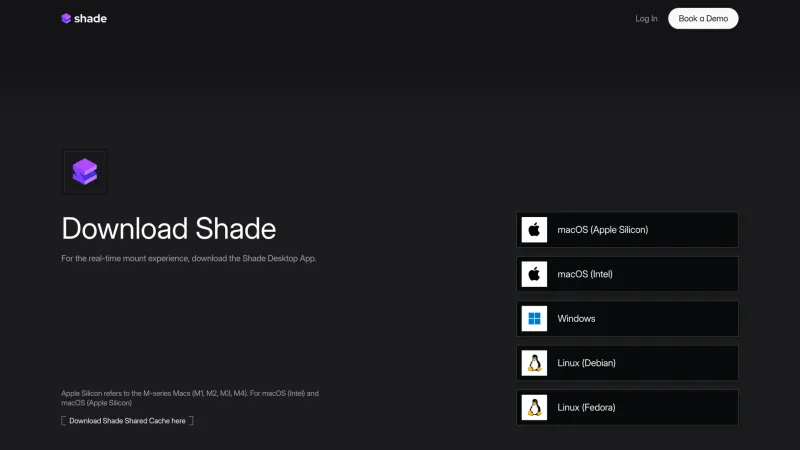800x450 pixels.
Task: Click the Windows logo icon
Action: (x=534, y=318)
